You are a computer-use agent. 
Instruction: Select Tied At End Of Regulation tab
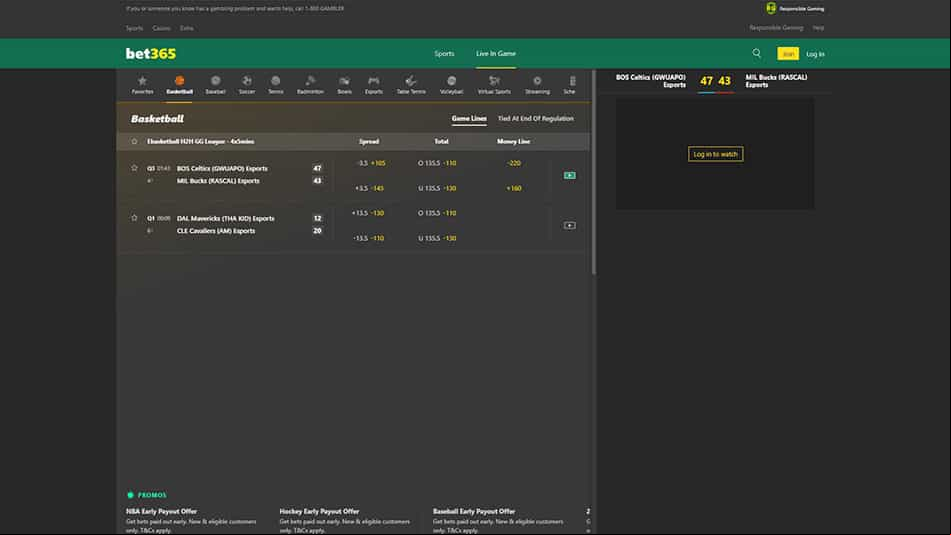pyautogui.click(x=536, y=118)
